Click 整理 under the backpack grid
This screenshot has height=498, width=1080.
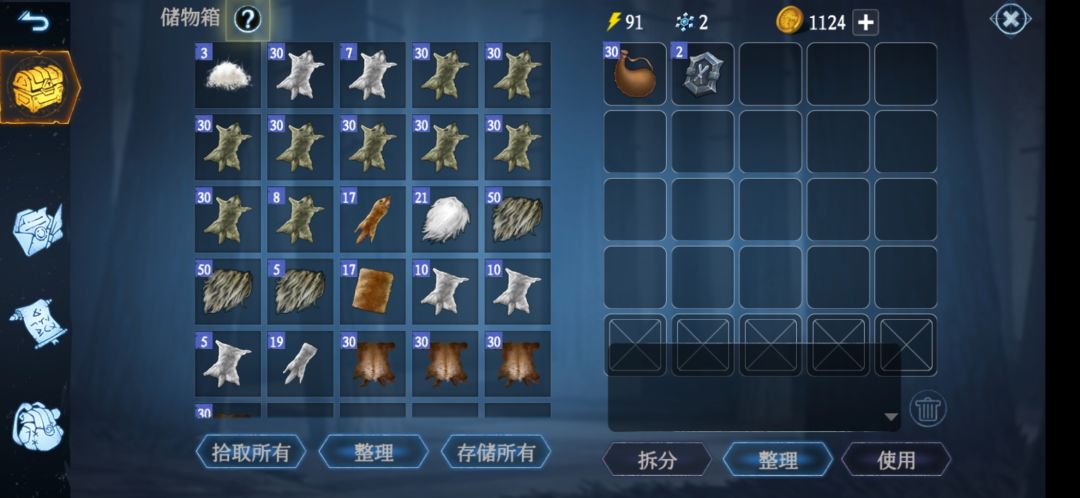(778, 459)
